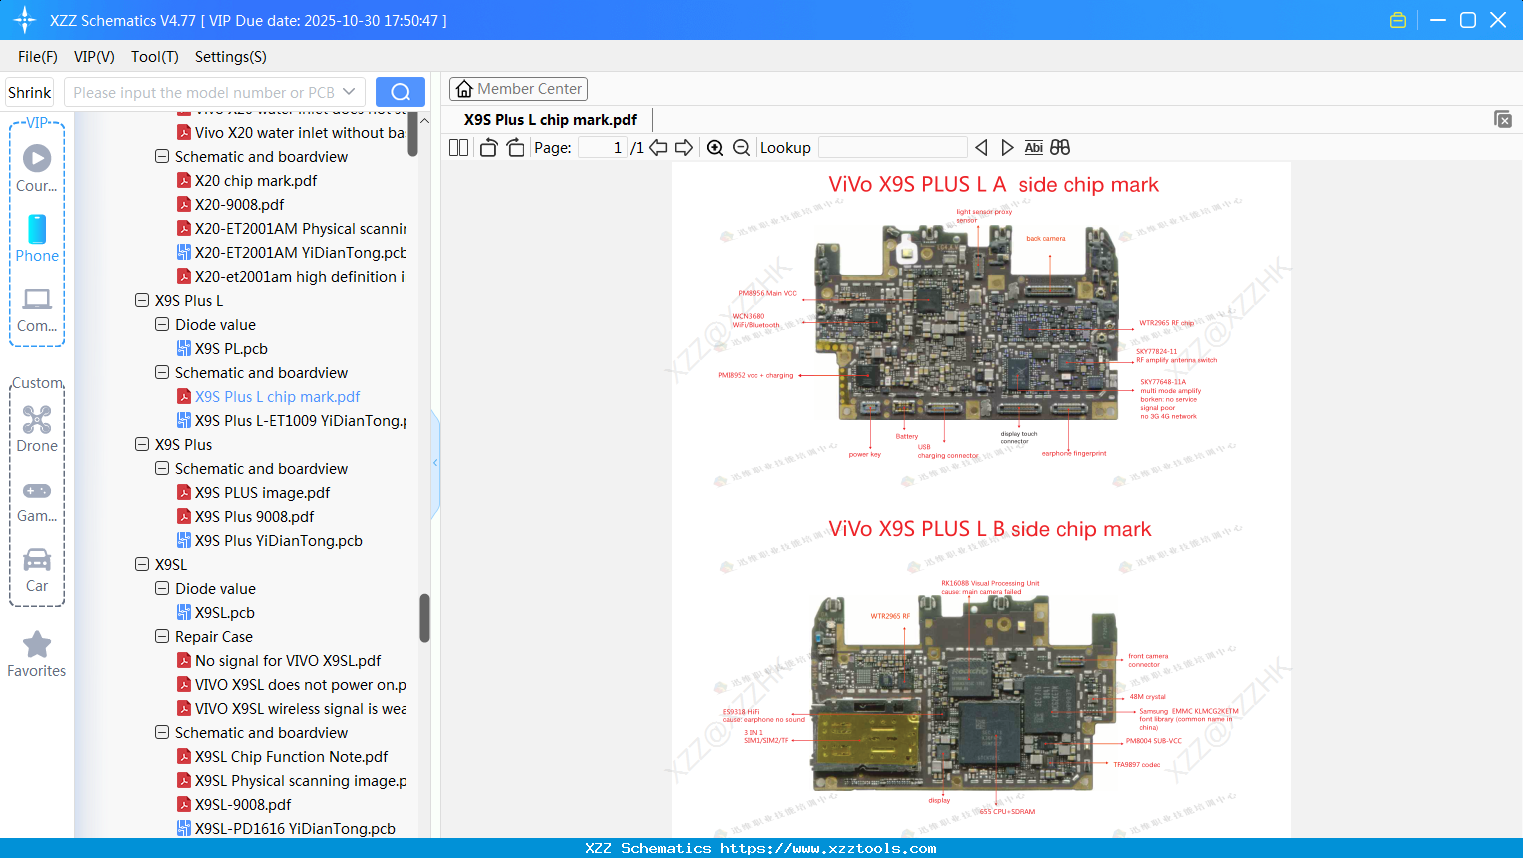Screen dimensions: 1523x858
Task: Find the next lookup match
Action: [1007, 148]
